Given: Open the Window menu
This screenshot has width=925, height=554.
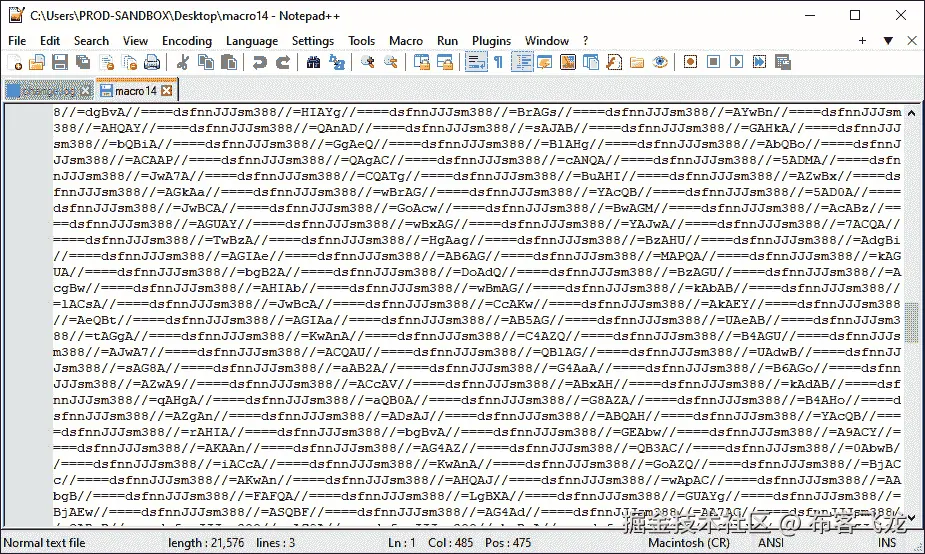Looking at the screenshot, I should pos(547,41).
